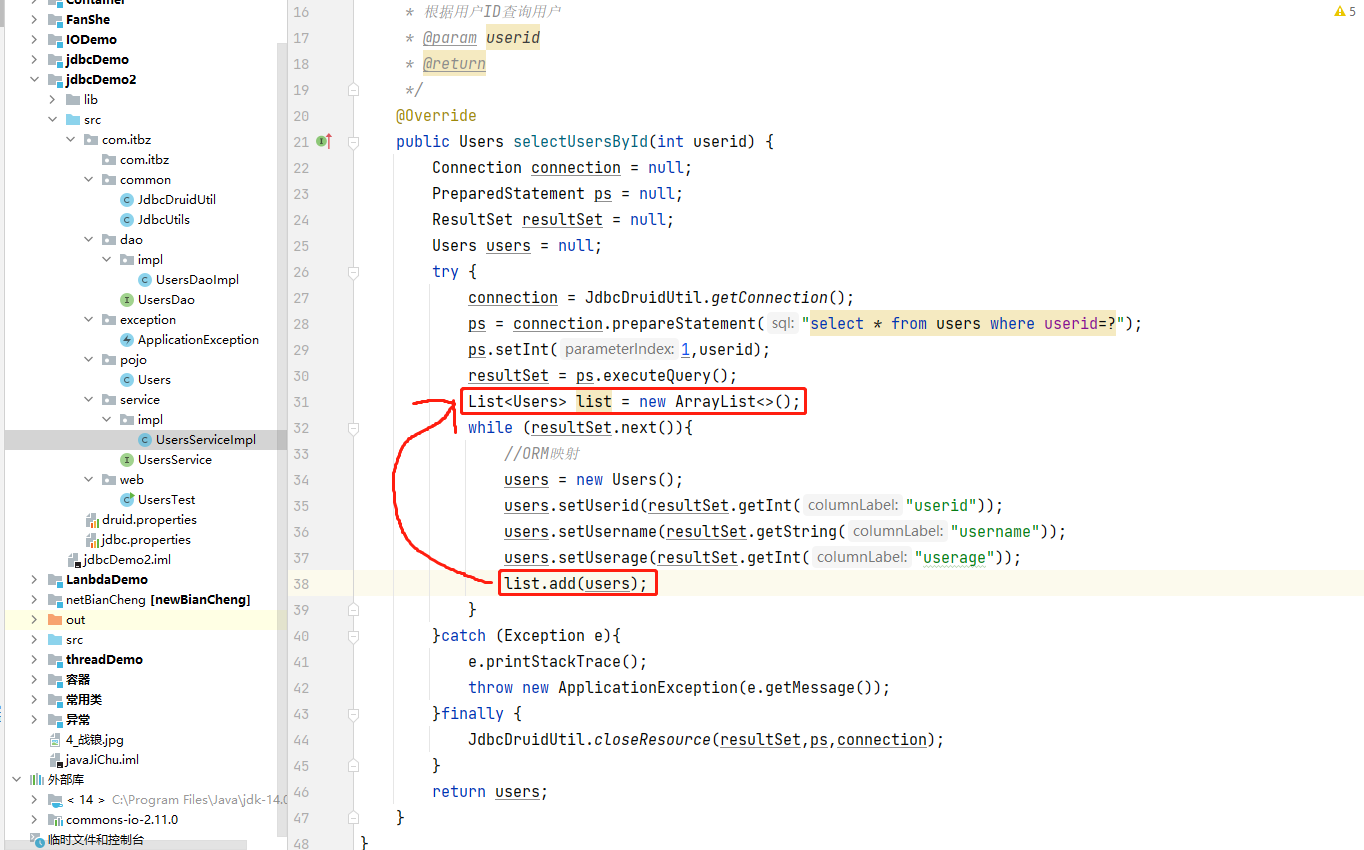Click list.add(users) on line 38

click(575, 583)
